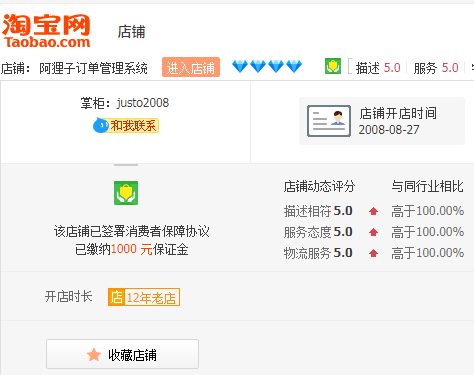474x375 pixels.
Task: Click the red up arrow beside 服务态度
Action: point(373,232)
